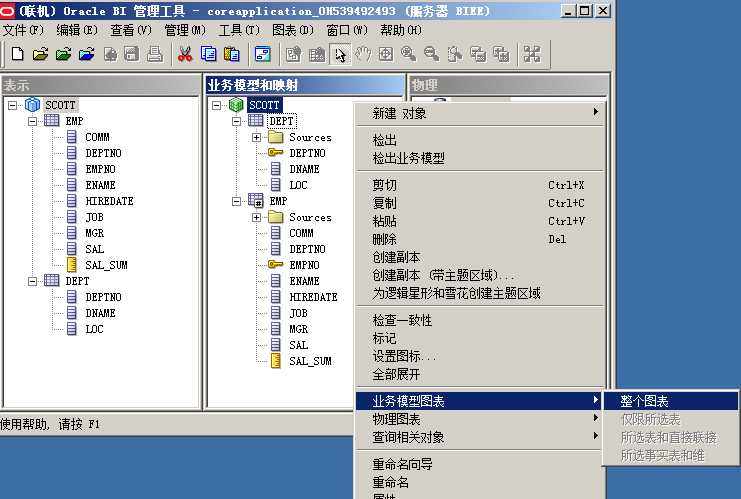Open the 管理(M) menu

(x=185, y=30)
